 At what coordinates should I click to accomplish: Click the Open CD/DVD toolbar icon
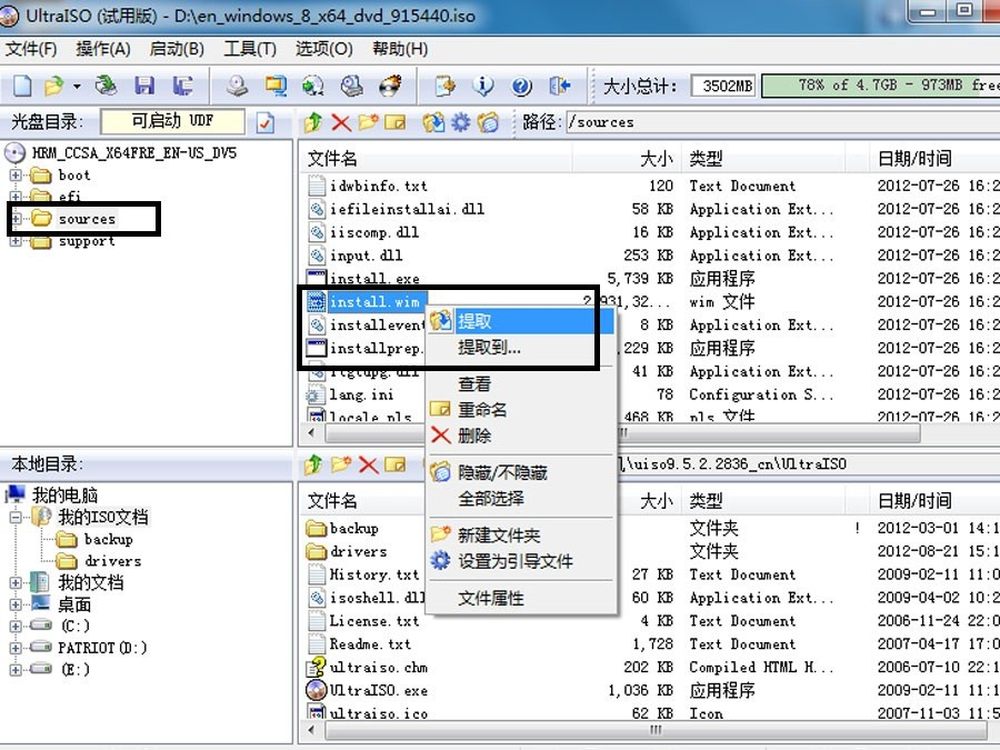click(106, 85)
